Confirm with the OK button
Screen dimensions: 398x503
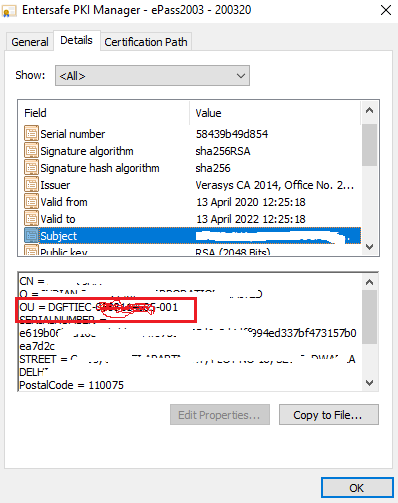[x=357, y=488]
